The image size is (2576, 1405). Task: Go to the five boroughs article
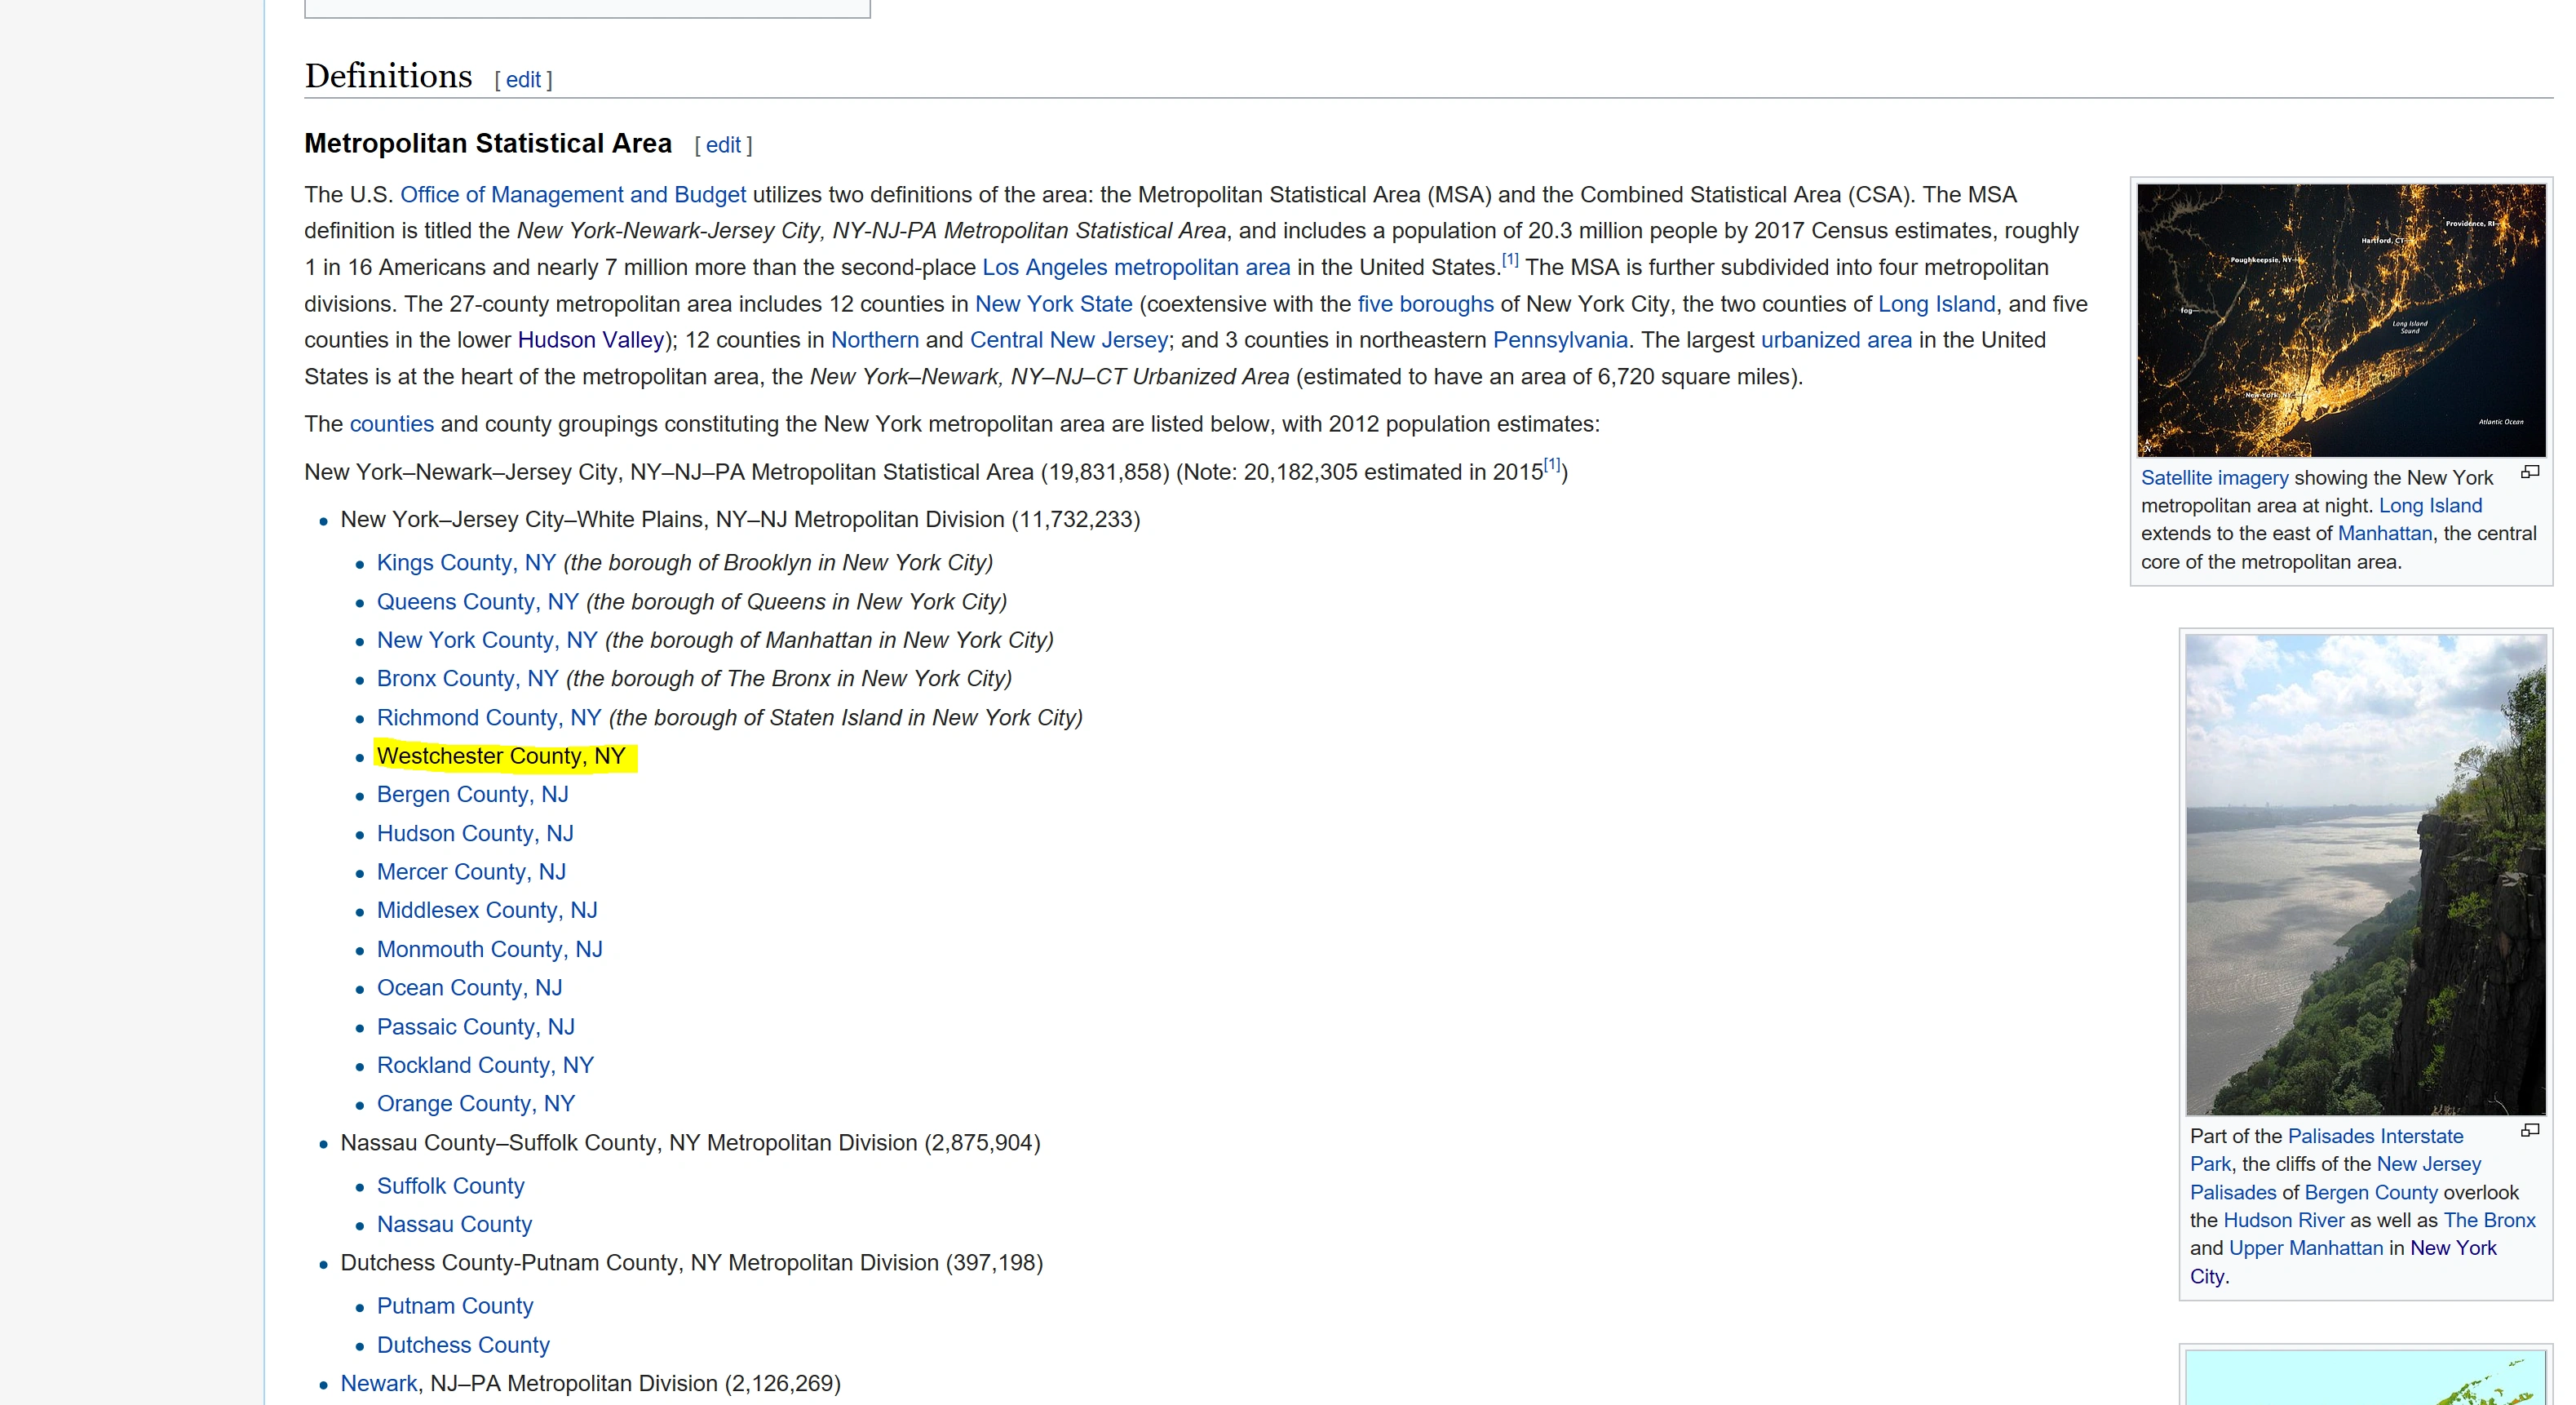point(1425,304)
